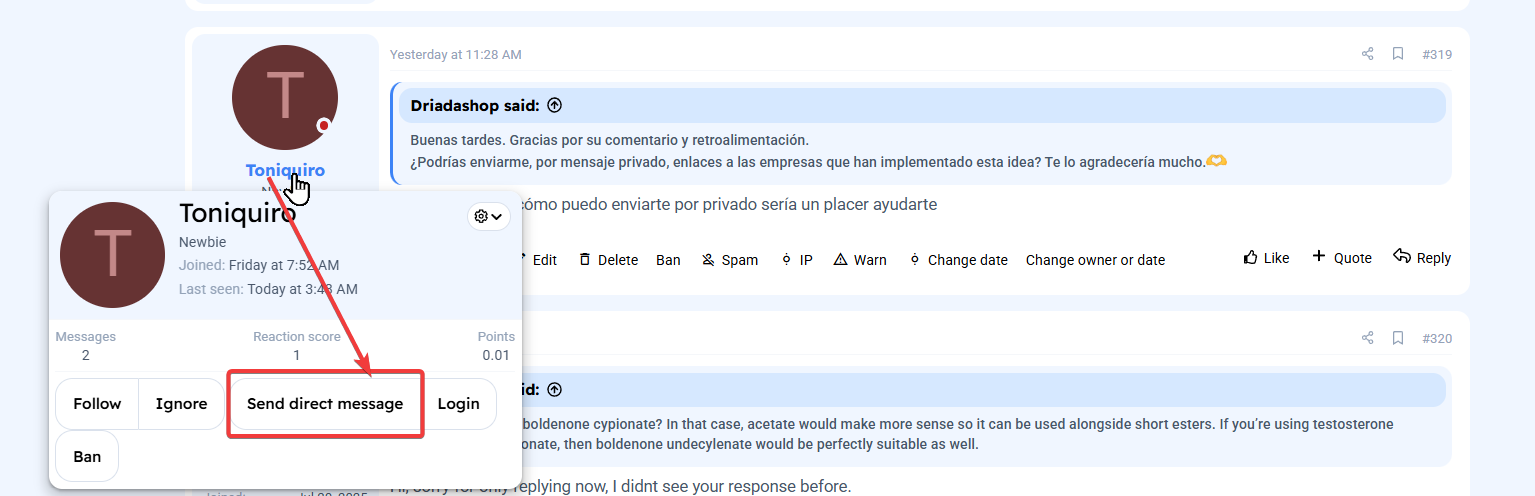Bookmark post #319
Screen dimensions: 1535x496
1398,54
